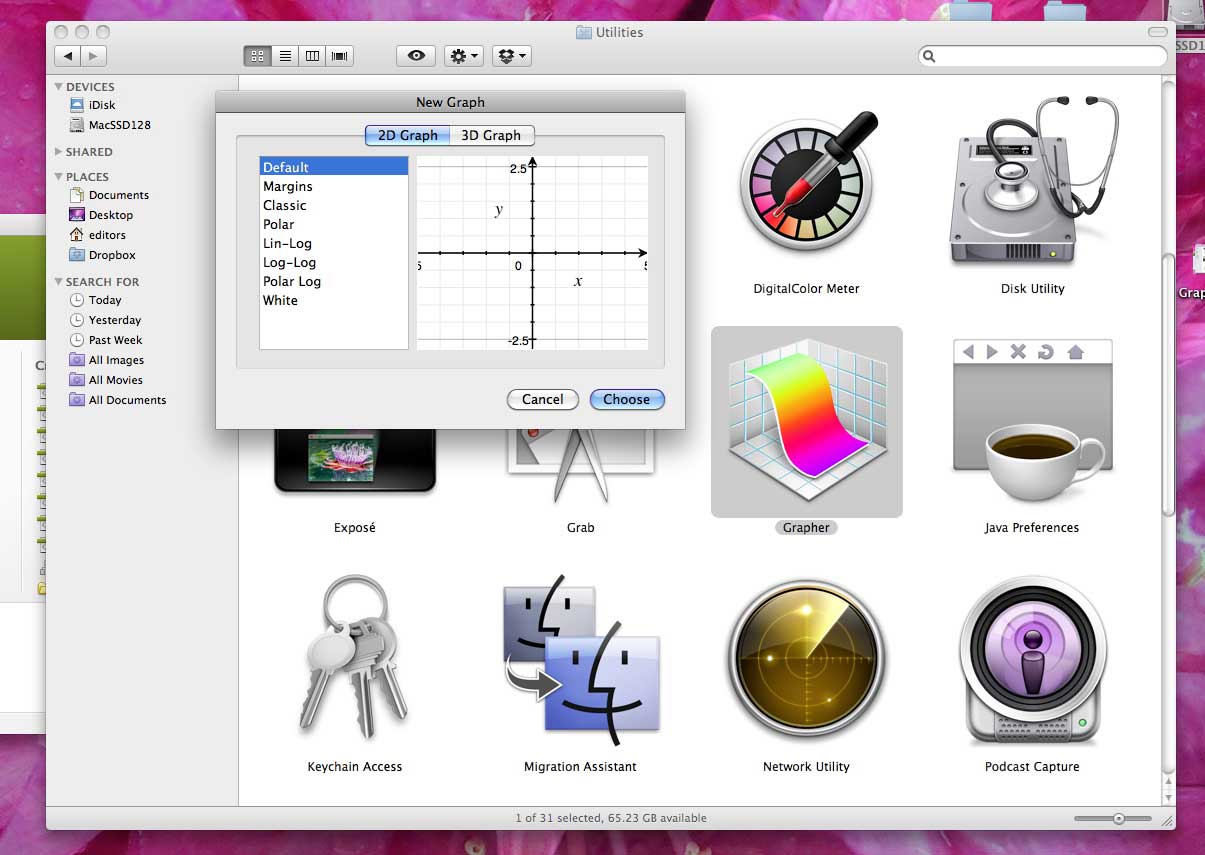The width and height of the screenshot is (1205, 855).
Task: Collapse the SEARCH FOR sidebar section
Action: coord(59,282)
